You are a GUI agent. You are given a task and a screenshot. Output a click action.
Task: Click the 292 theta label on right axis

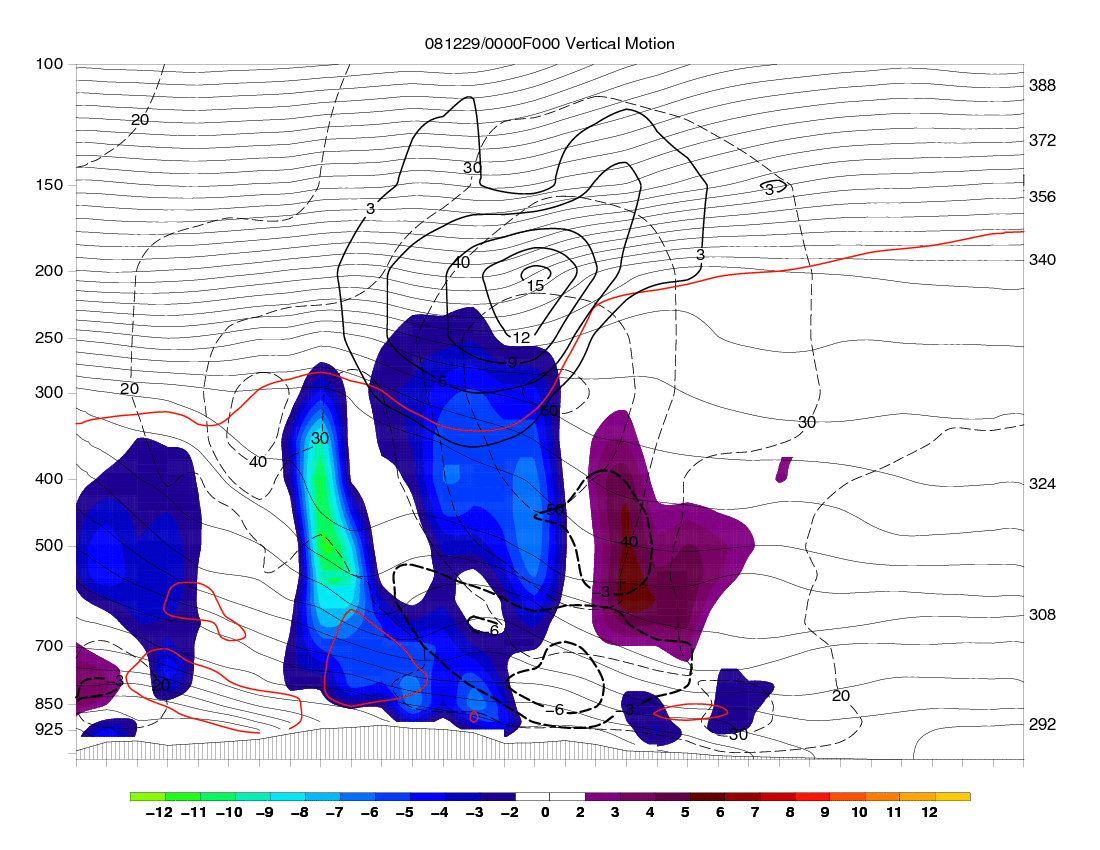point(1042,724)
